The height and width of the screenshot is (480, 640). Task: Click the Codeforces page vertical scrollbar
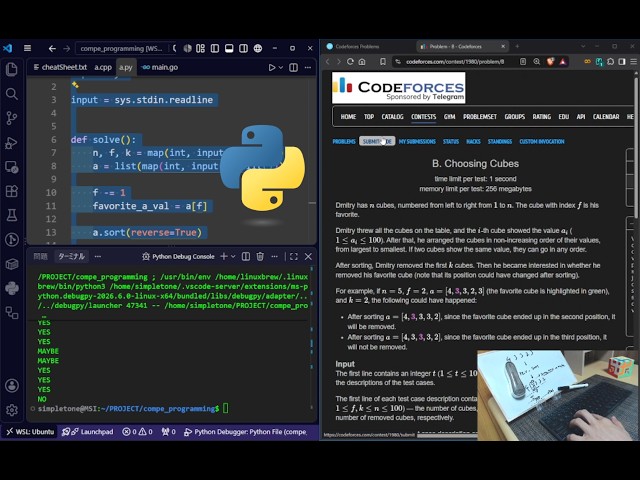point(636,147)
